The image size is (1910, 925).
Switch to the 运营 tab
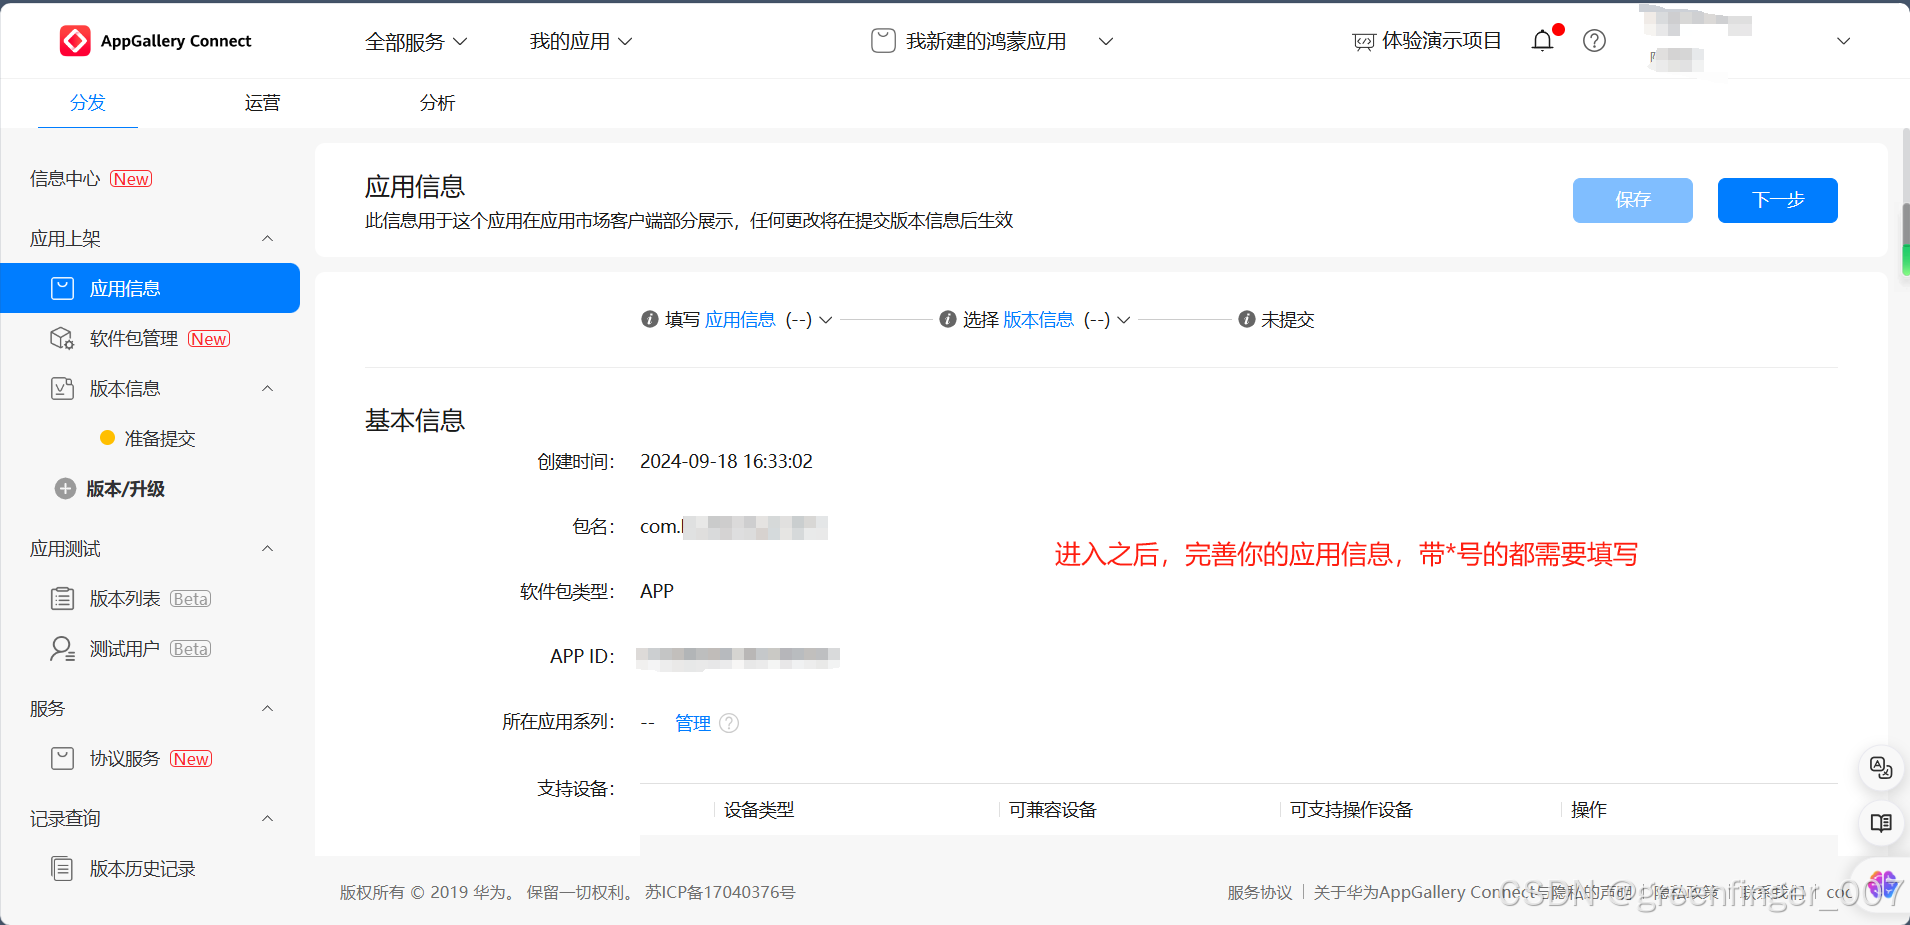pos(263,103)
